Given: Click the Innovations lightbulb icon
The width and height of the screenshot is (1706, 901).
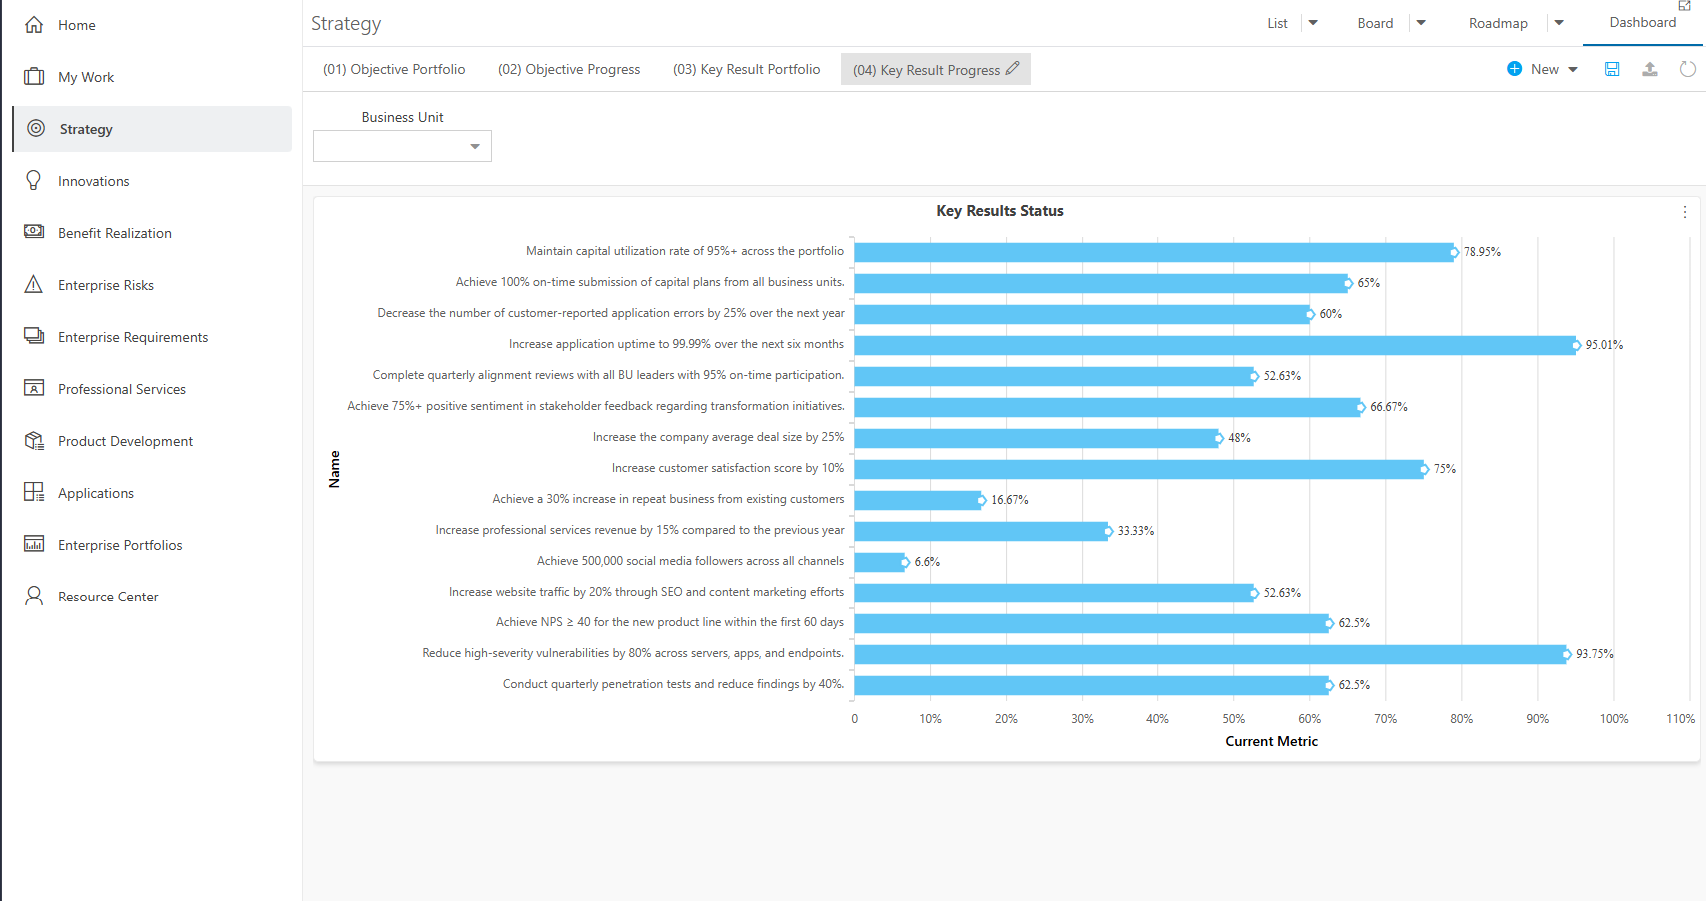Looking at the screenshot, I should [x=34, y=180].
